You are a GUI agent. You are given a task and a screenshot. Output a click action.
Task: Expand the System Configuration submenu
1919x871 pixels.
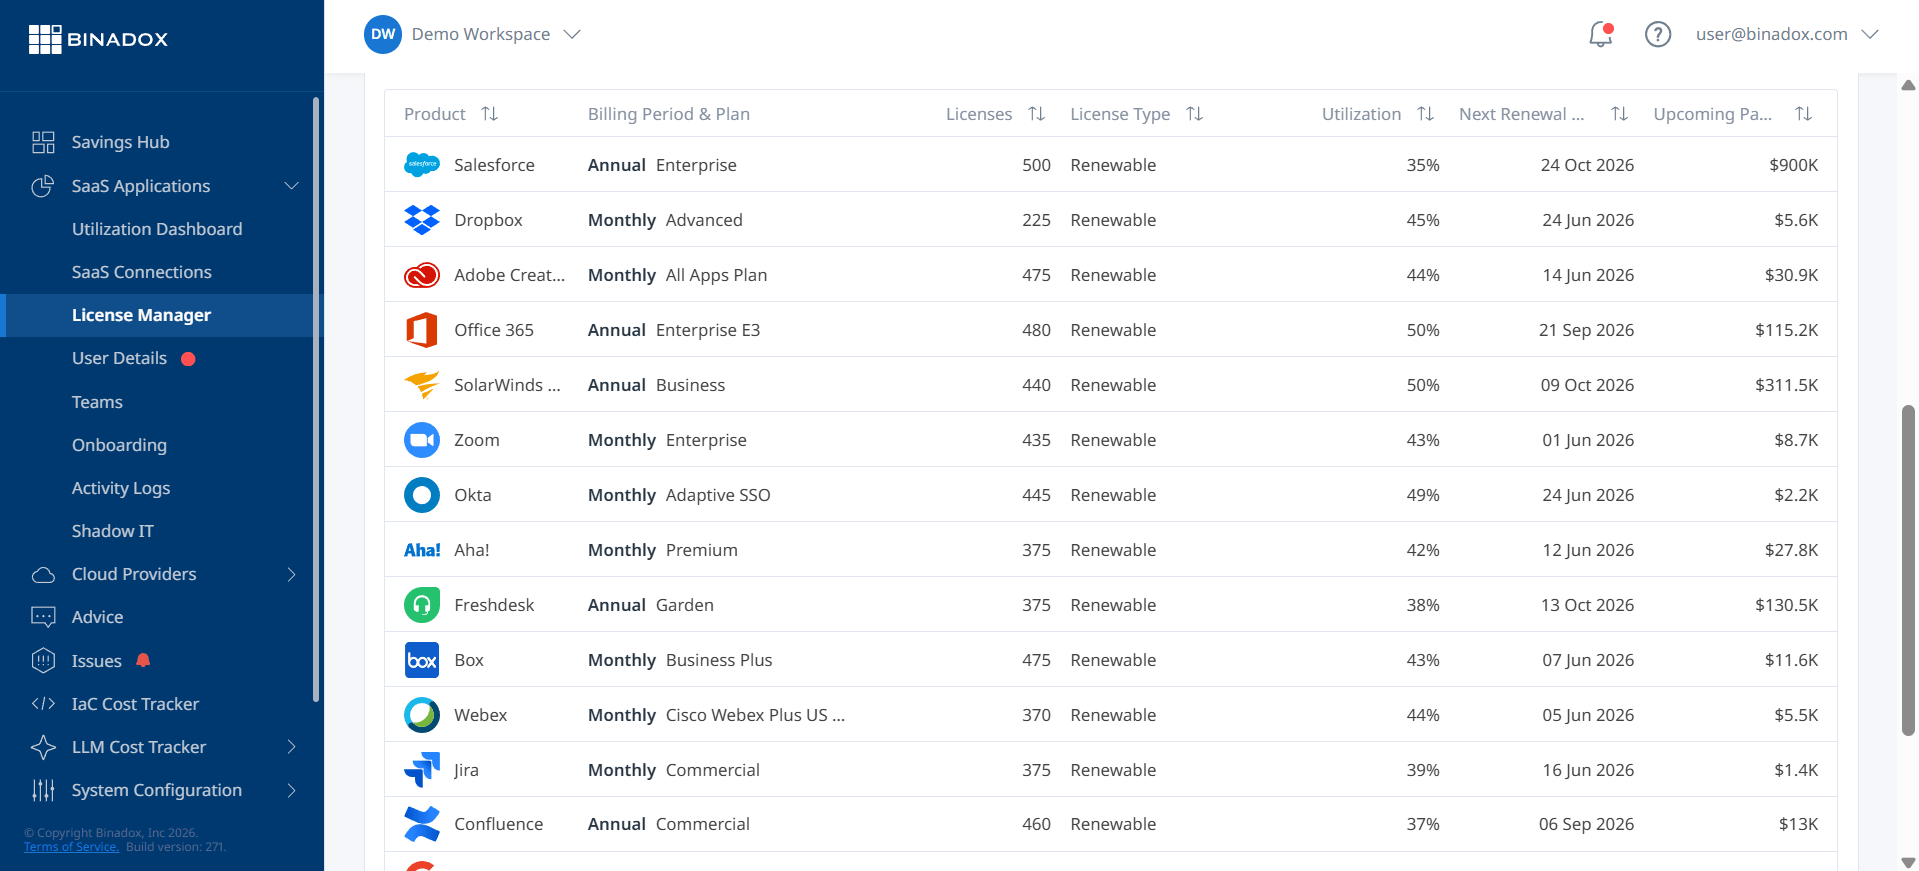coord(291,790)
